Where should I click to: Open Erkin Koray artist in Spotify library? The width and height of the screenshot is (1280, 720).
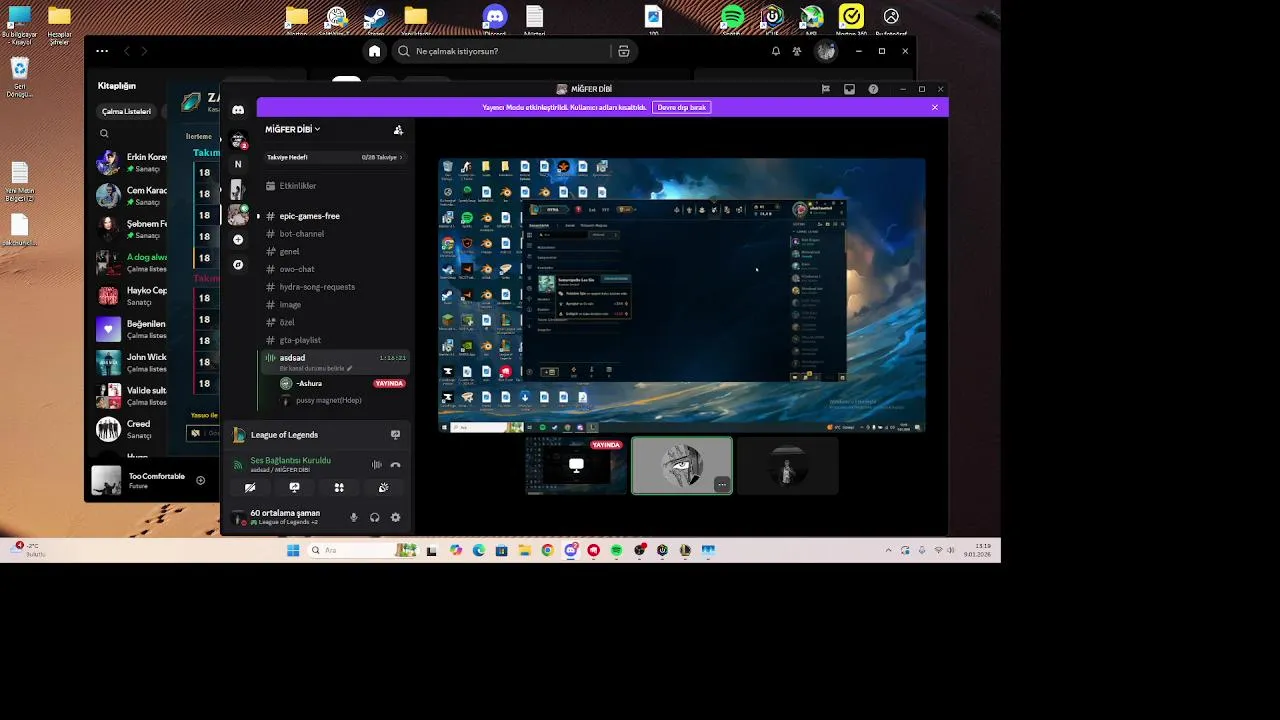tap(132, 163)
